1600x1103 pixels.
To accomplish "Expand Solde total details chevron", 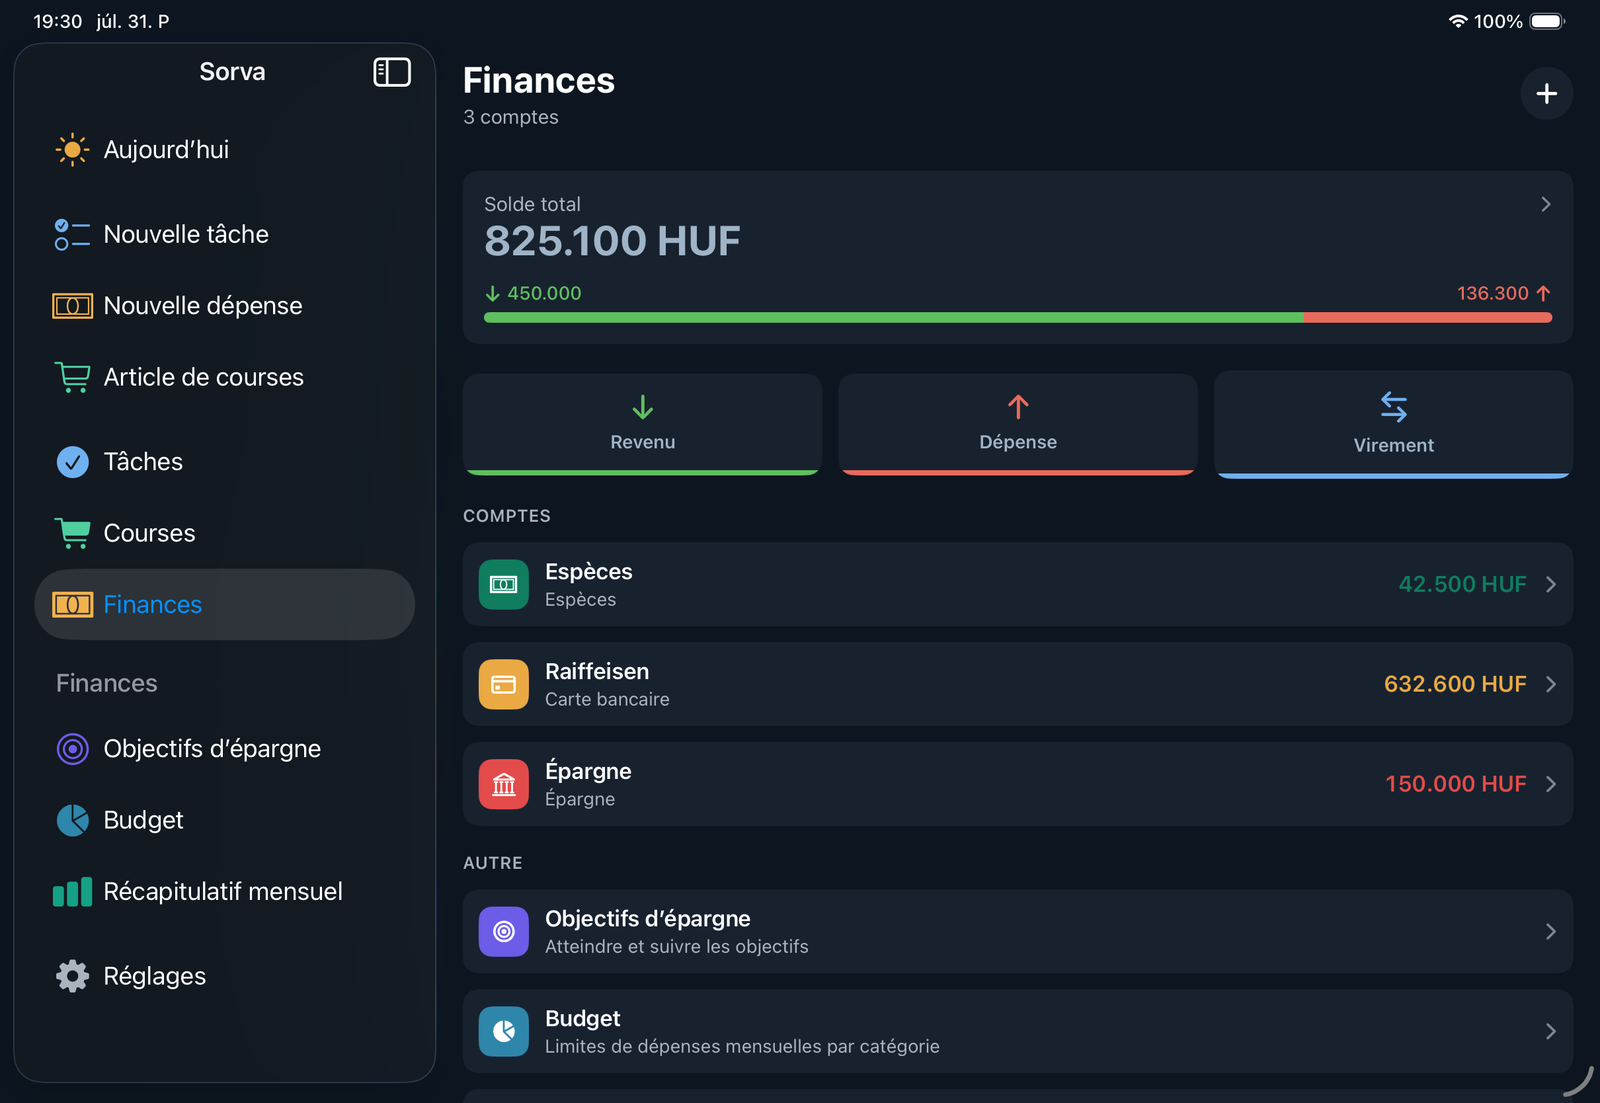I will tap(1546, 204).
